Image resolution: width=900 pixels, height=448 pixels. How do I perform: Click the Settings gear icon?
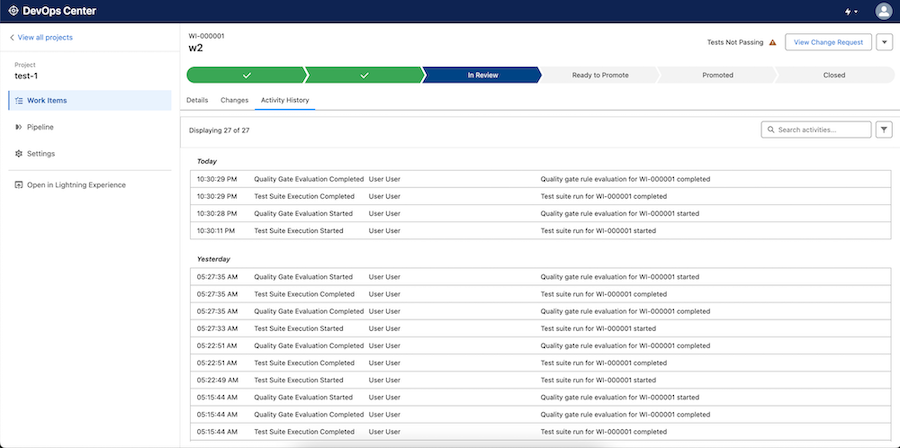point(19,154)
